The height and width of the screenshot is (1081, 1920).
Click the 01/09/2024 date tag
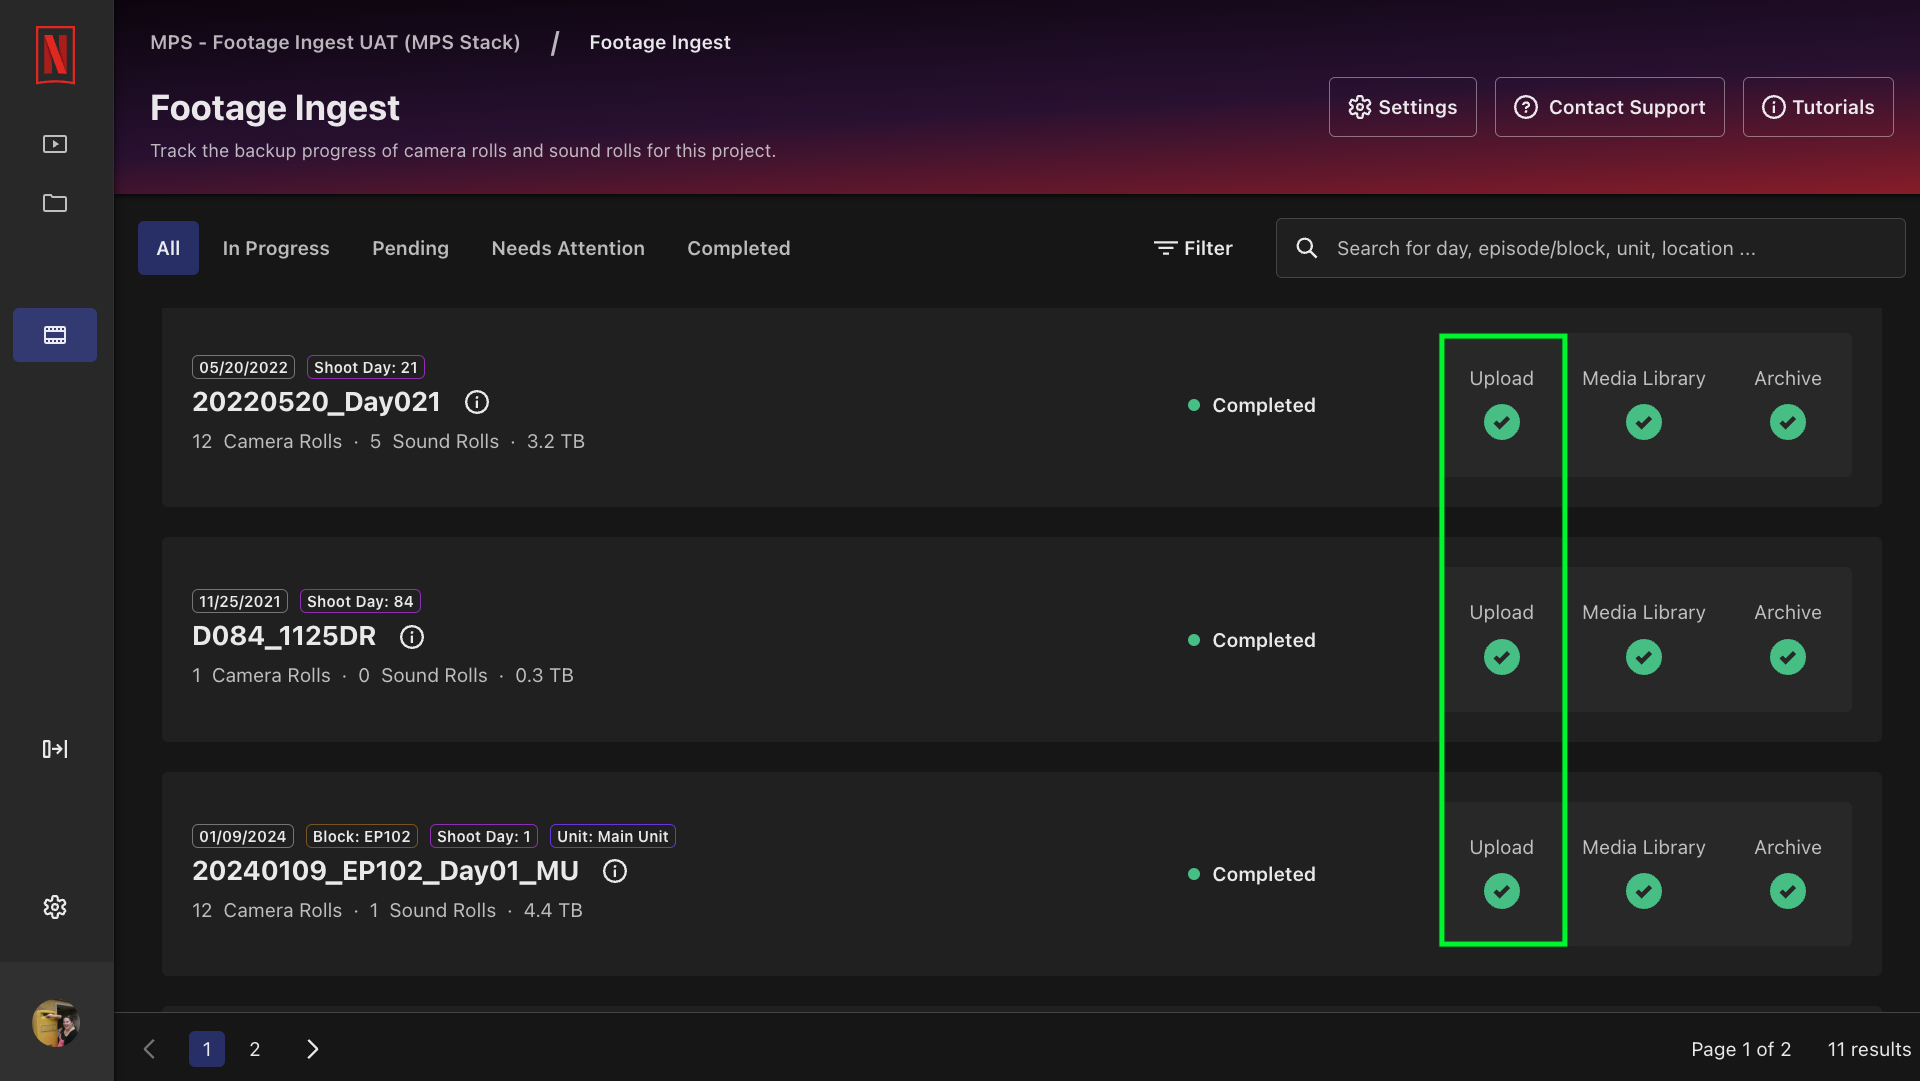(x=243, y=836)
